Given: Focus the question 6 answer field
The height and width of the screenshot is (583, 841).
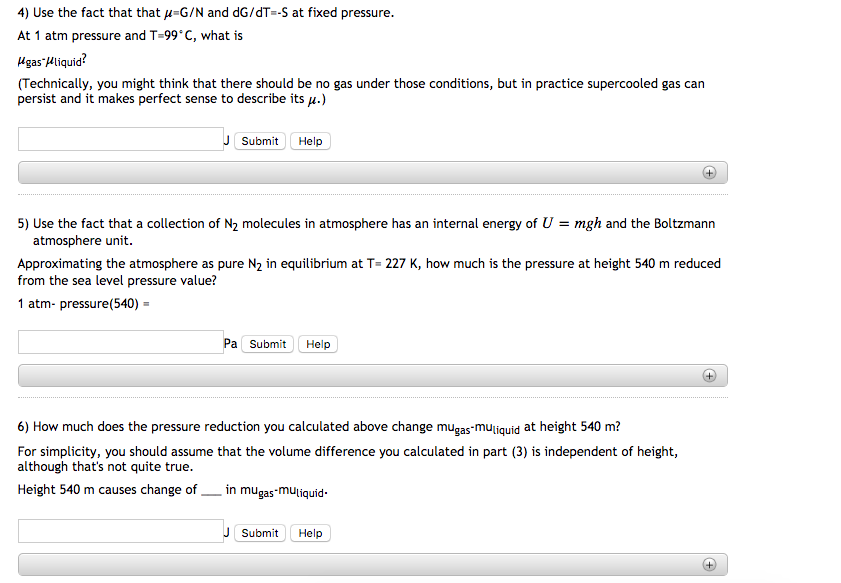Looking at the screenshot, I should tap(120, 532).
